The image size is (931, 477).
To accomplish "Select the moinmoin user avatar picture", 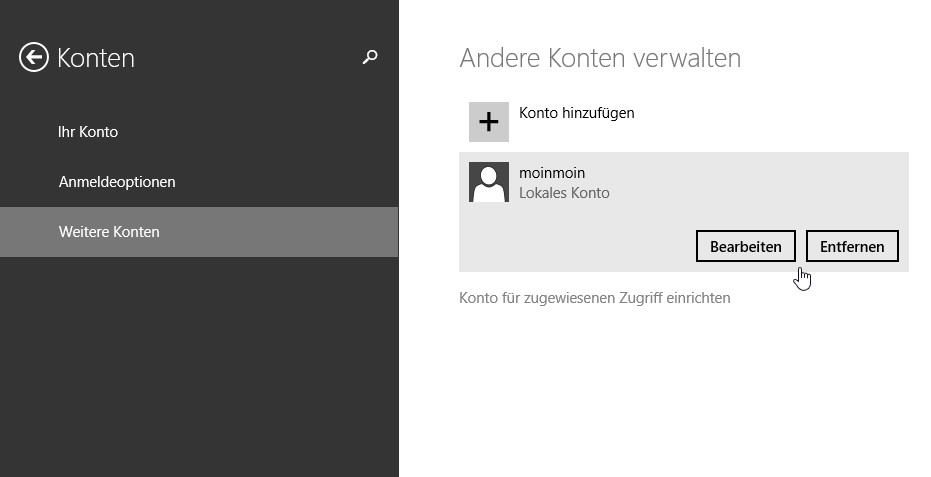I will point(489,182).
